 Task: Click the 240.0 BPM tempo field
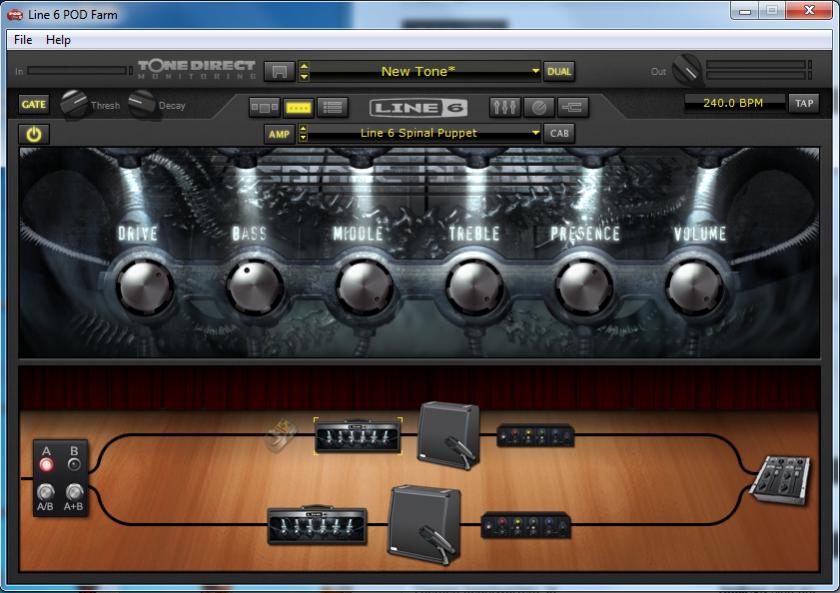733,103
